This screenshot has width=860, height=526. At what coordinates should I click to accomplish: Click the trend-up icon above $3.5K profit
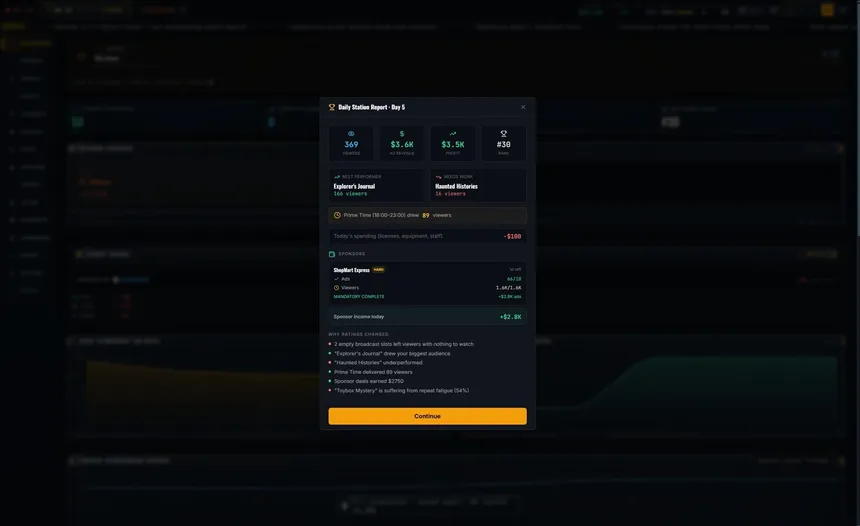coord(452,133)
